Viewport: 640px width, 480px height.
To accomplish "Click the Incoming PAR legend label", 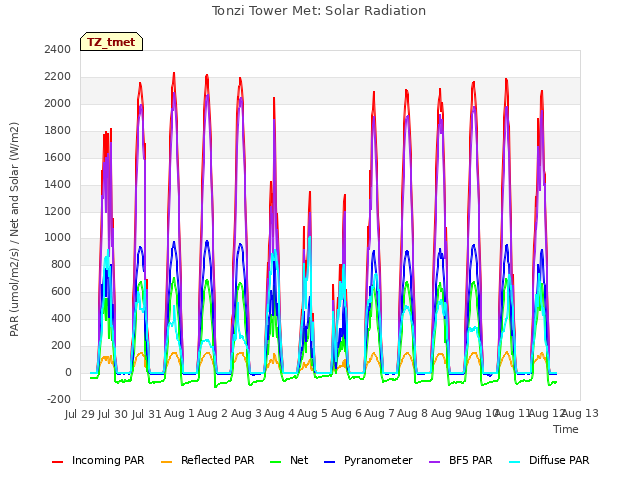I will pos(108,460).
